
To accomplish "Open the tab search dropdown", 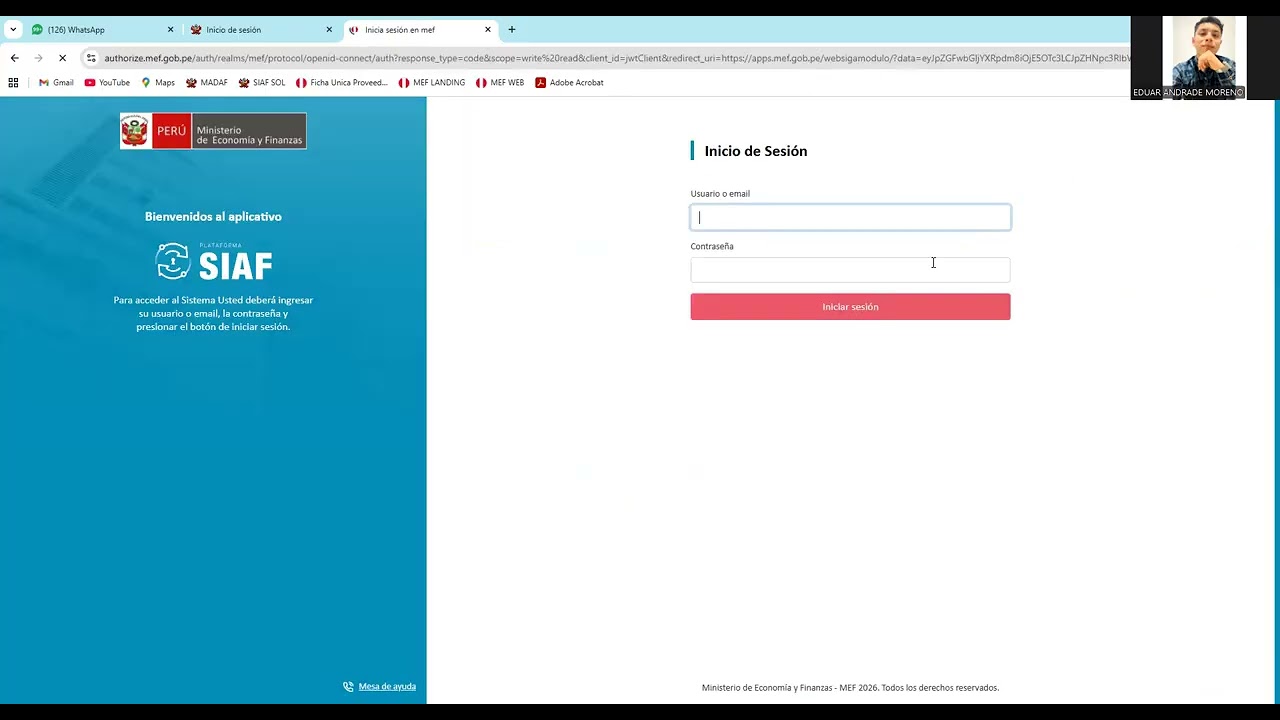I will (13, 30).
